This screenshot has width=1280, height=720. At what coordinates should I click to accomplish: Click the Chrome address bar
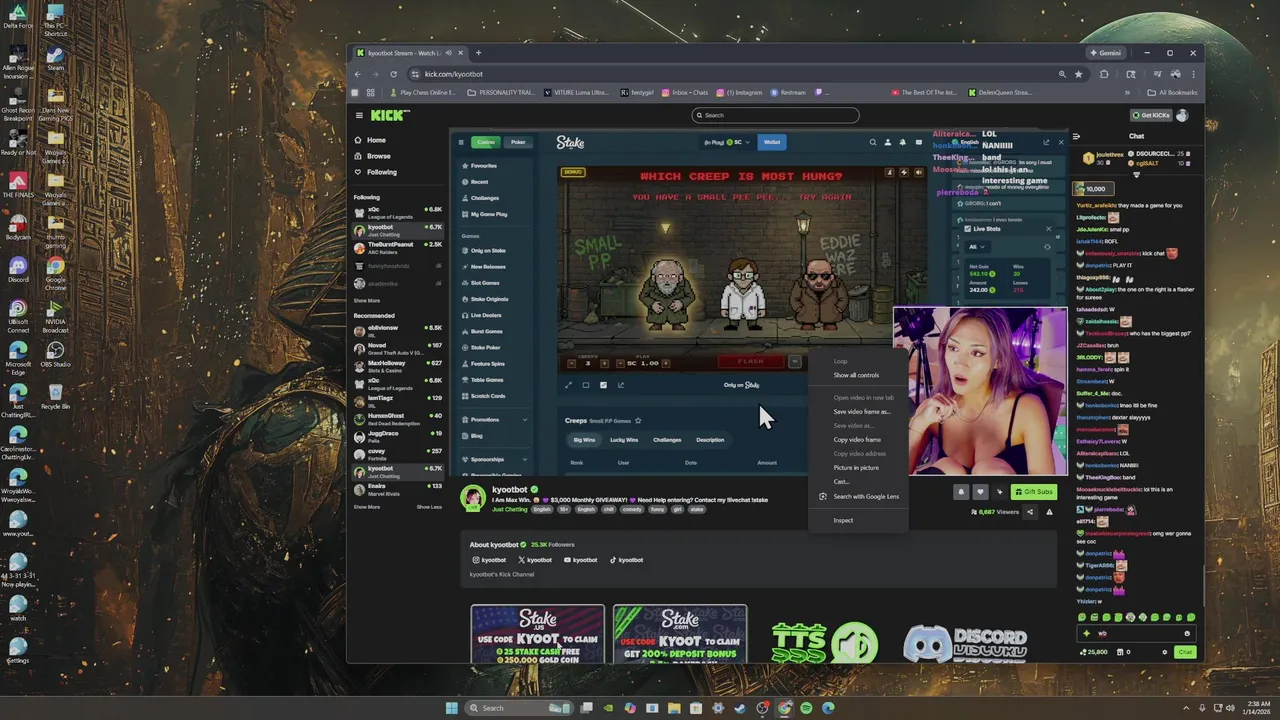point(735,74)
